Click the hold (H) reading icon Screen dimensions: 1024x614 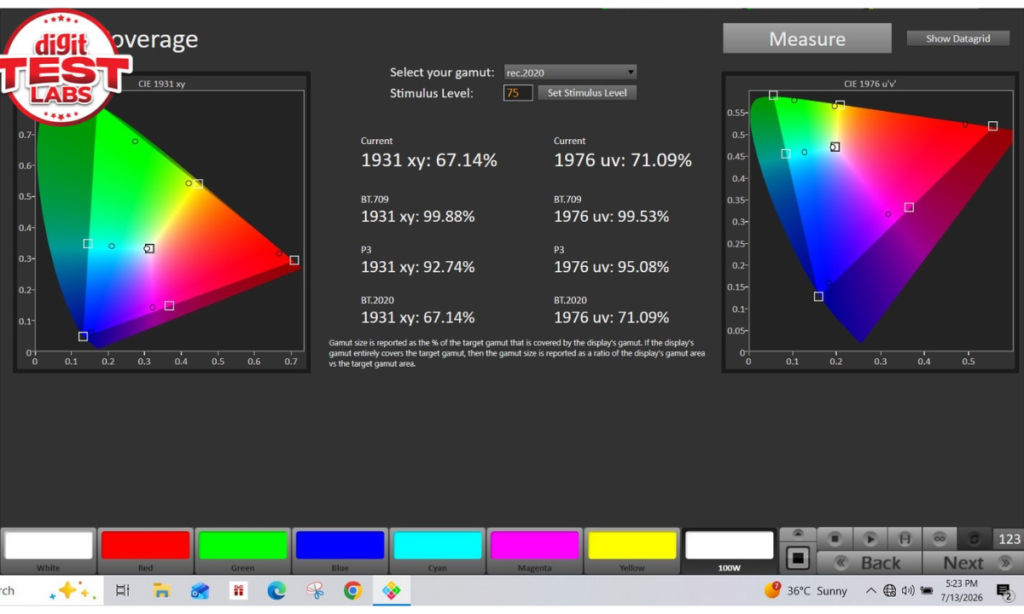[x=904, y=538]
